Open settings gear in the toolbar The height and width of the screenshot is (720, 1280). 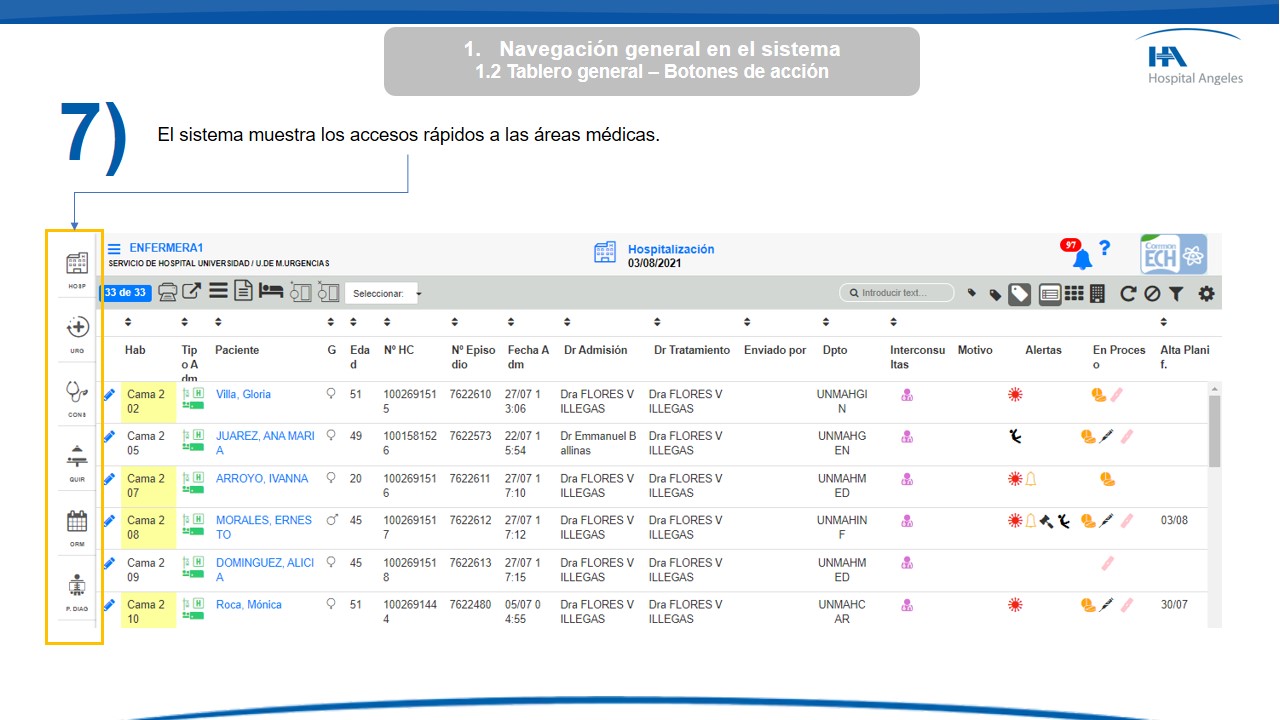pos(1206,293)
